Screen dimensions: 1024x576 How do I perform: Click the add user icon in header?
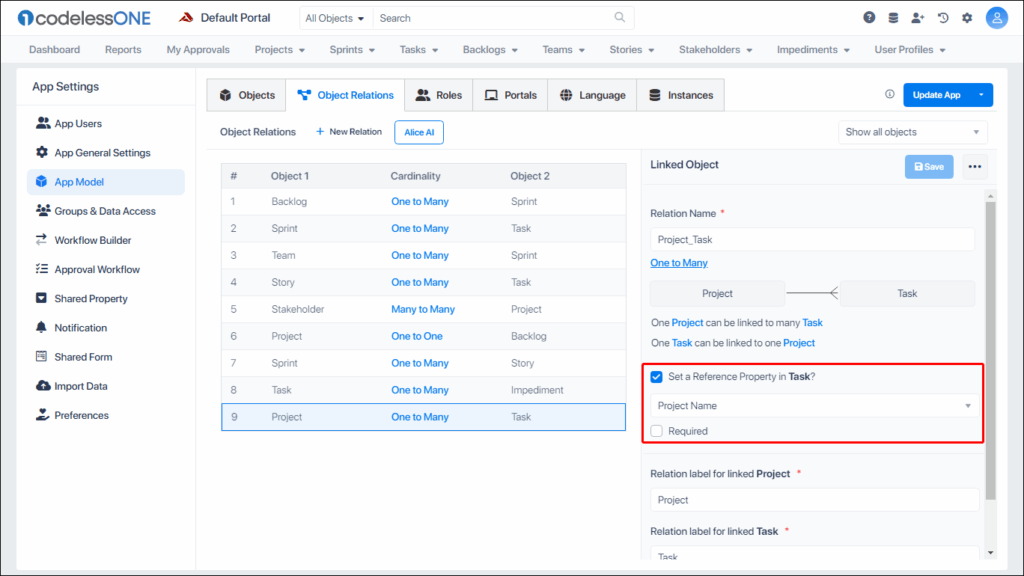point(918,18)
